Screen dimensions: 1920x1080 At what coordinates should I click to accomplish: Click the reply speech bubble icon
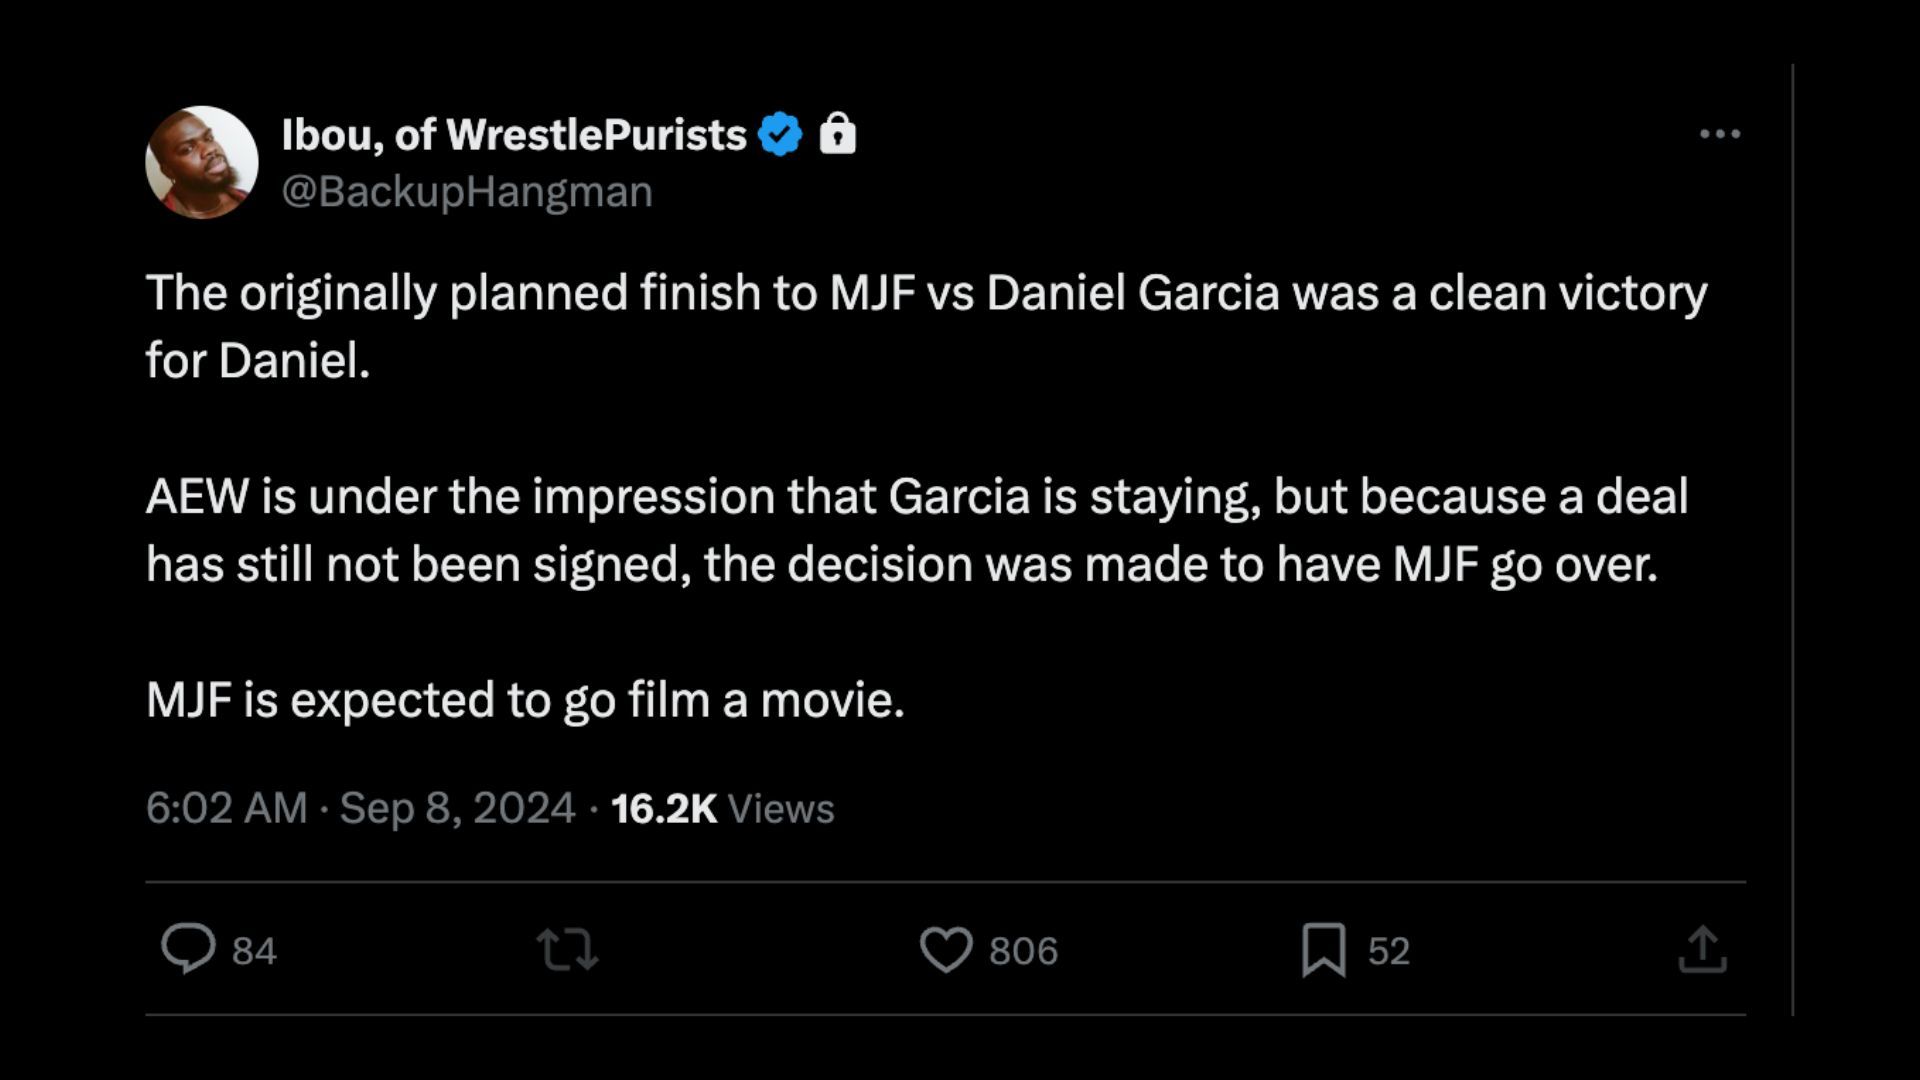point(188,948)
